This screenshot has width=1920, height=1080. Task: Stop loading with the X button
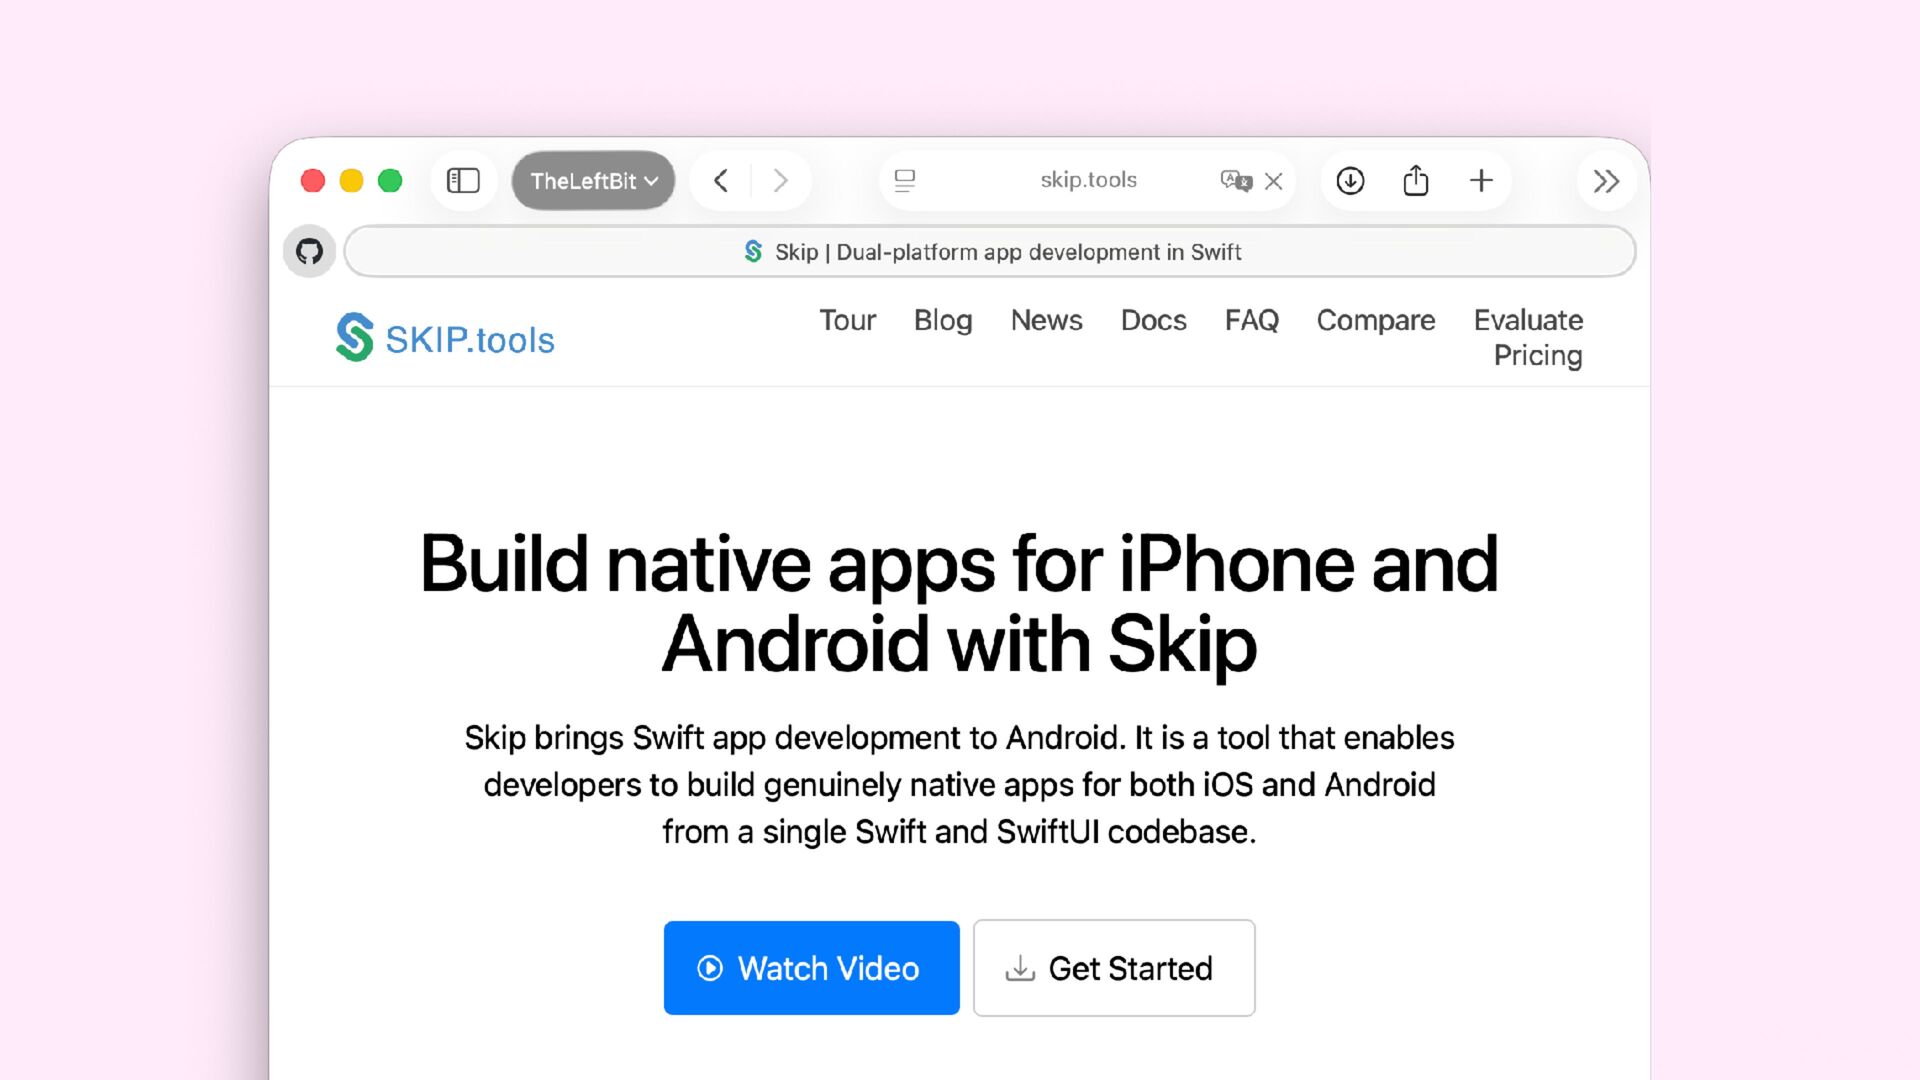pyautogui.click(x=1273, y=181)
